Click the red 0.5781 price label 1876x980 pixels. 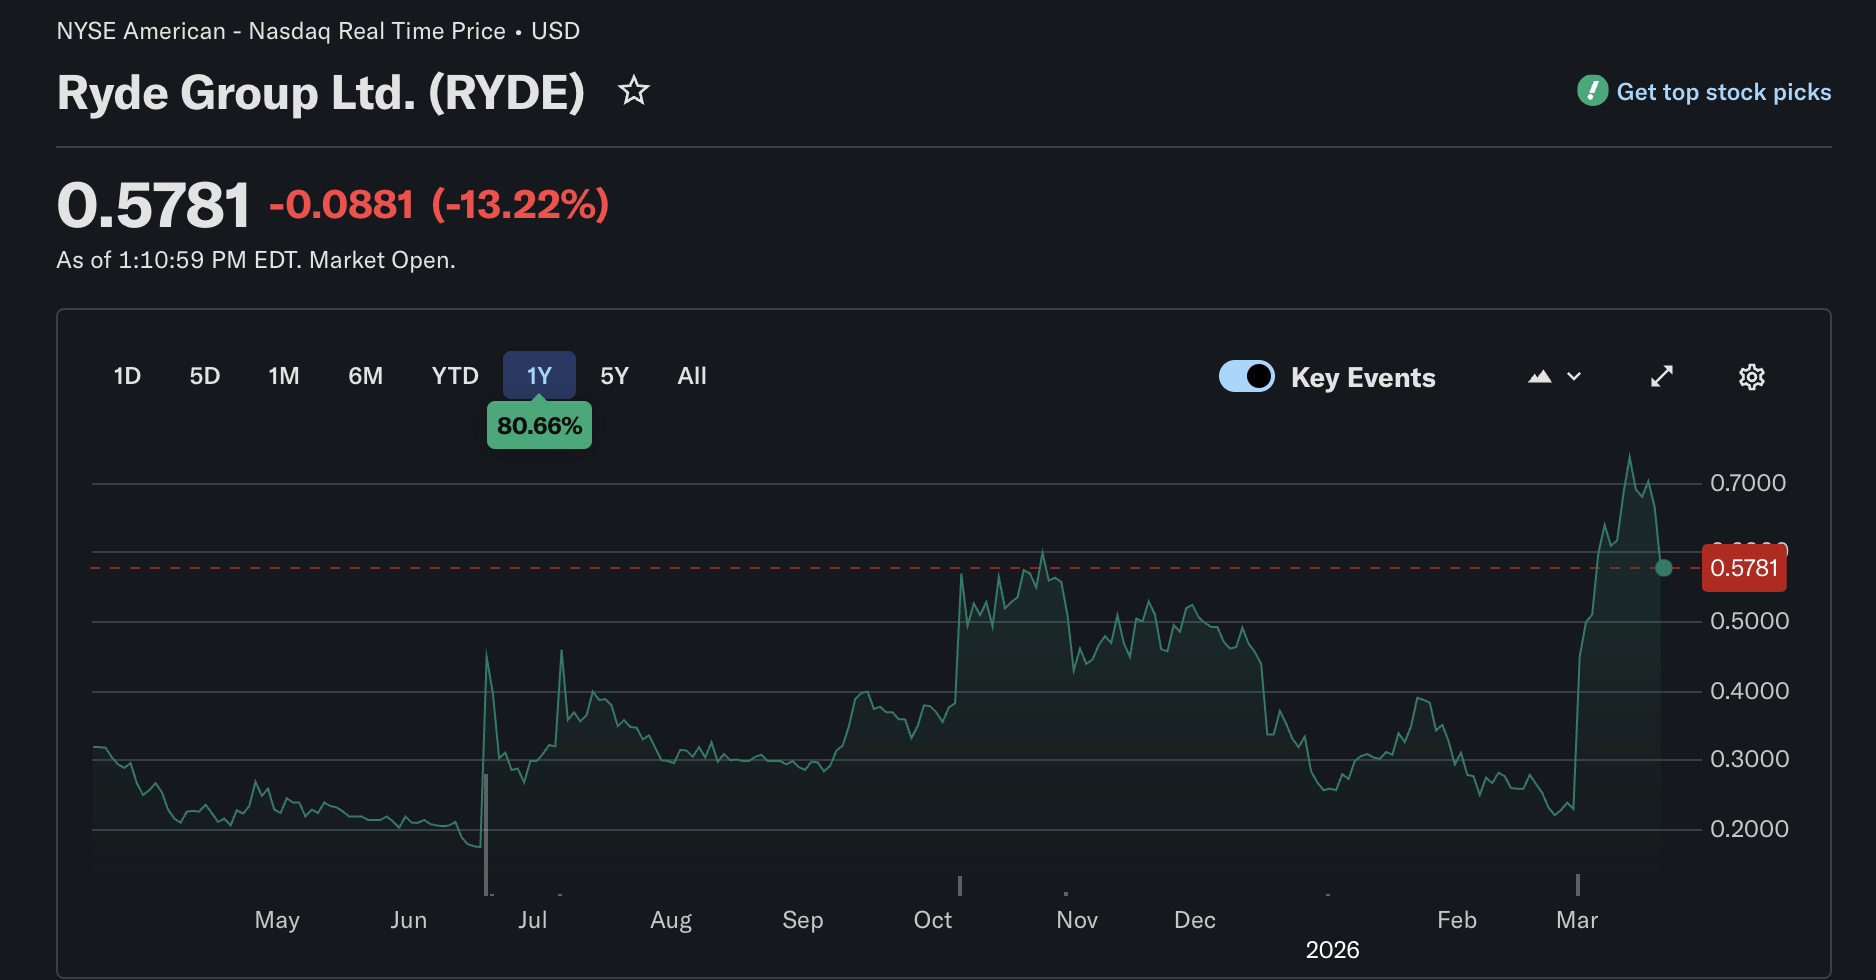coord(1744,567)
